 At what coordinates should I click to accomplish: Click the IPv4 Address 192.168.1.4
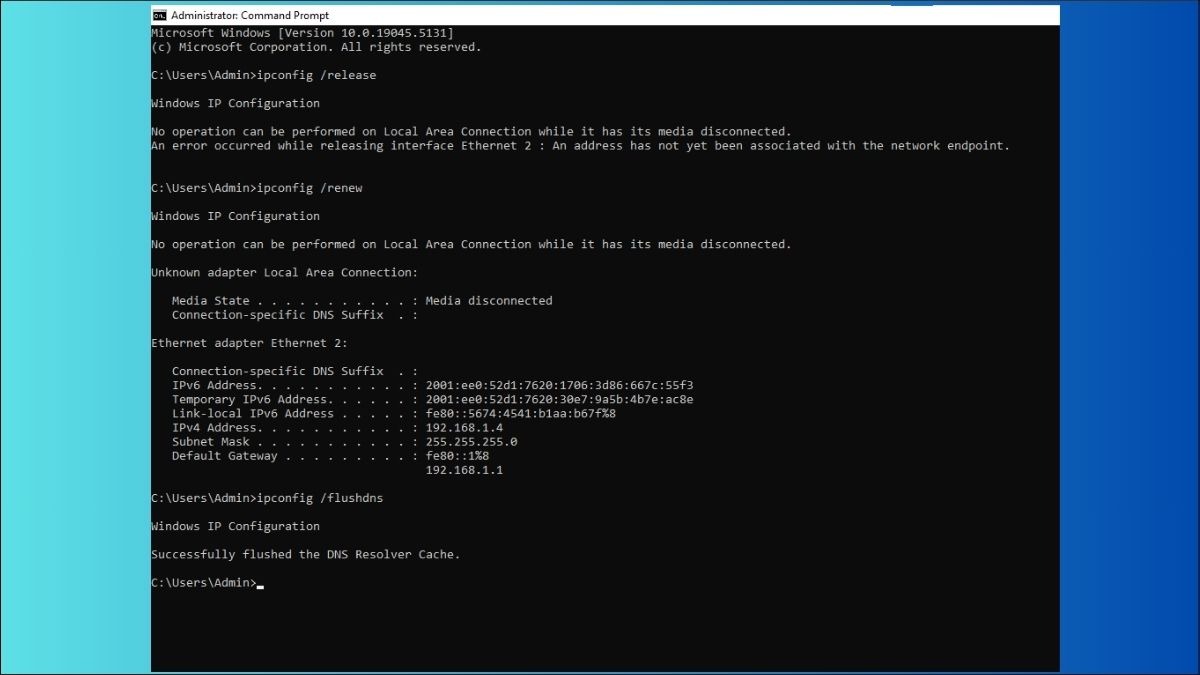[464, 427]
